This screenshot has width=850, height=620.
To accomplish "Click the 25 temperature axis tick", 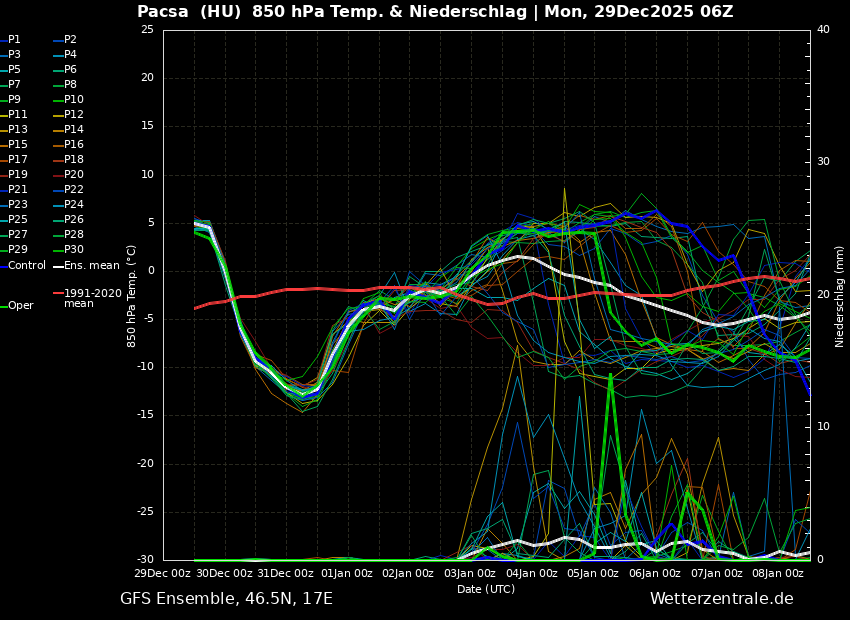I will pyautogui.click(x=147, y=30).
